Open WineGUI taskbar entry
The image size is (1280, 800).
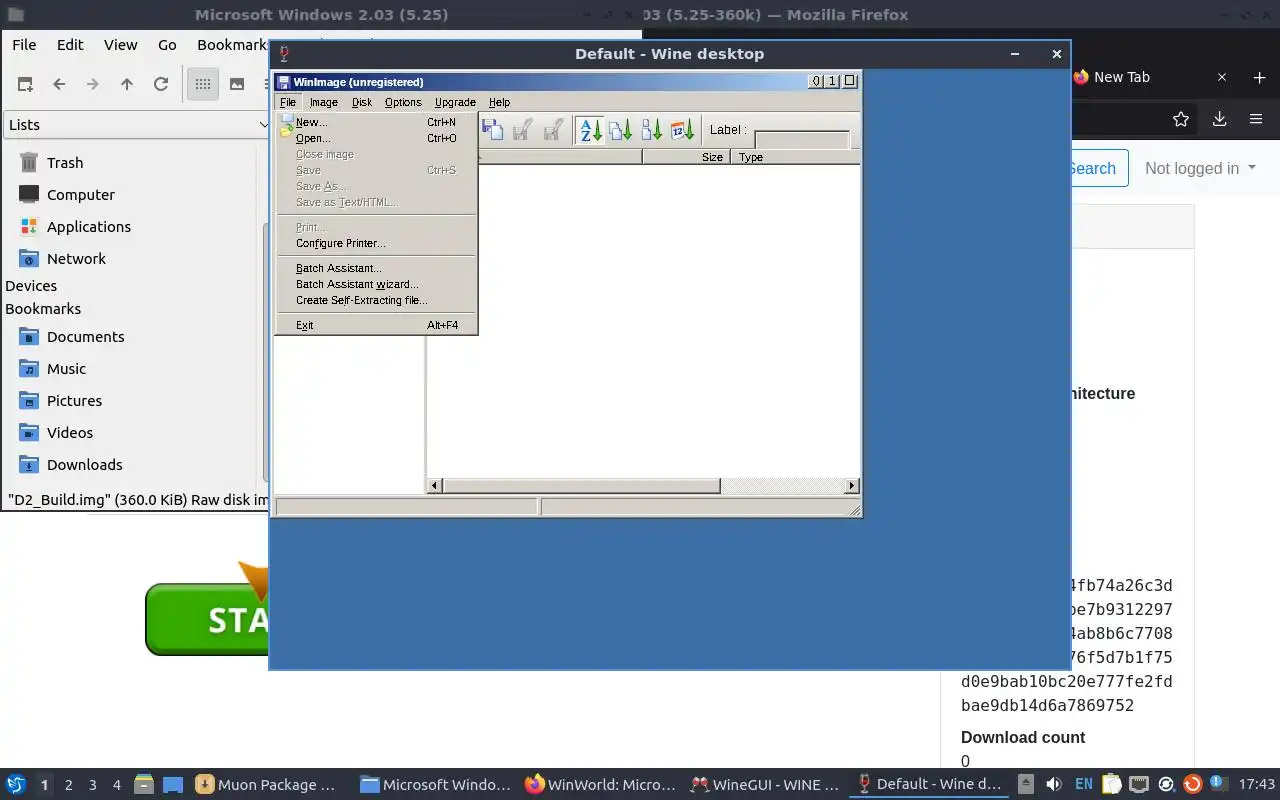click(766, 784)
